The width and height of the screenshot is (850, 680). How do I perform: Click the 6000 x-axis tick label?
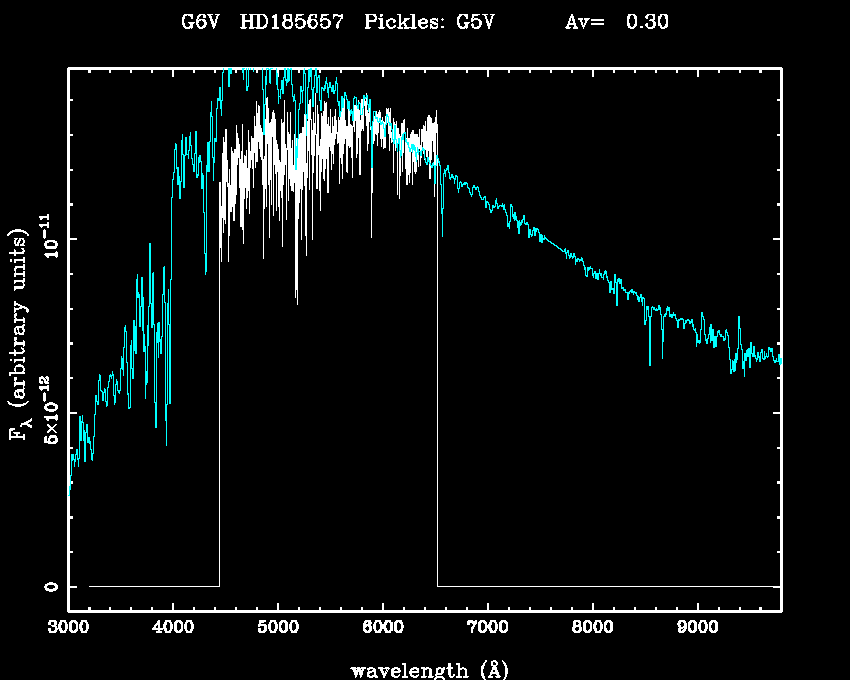[383, 629]
